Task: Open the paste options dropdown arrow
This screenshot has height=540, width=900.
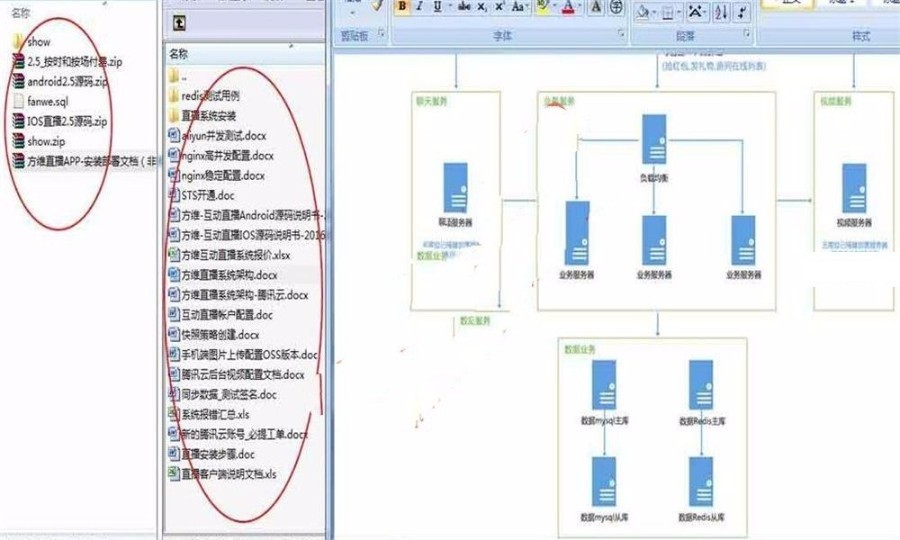Action: click(x=352, y=13)
